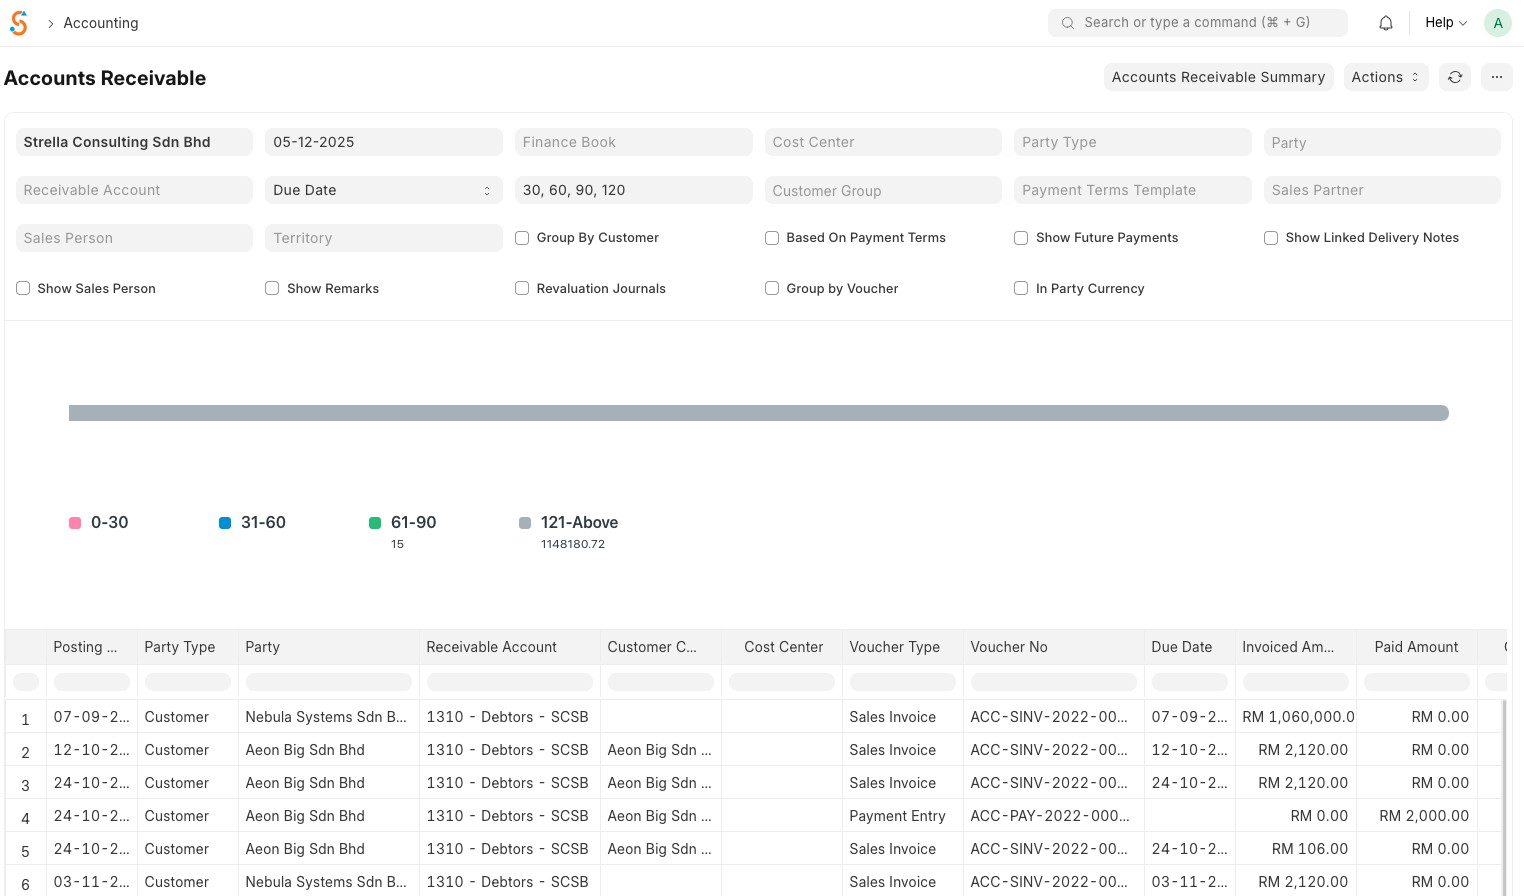Open the three-dots more options menu
Viewport: 1524px width, 896px height.
1496,77
